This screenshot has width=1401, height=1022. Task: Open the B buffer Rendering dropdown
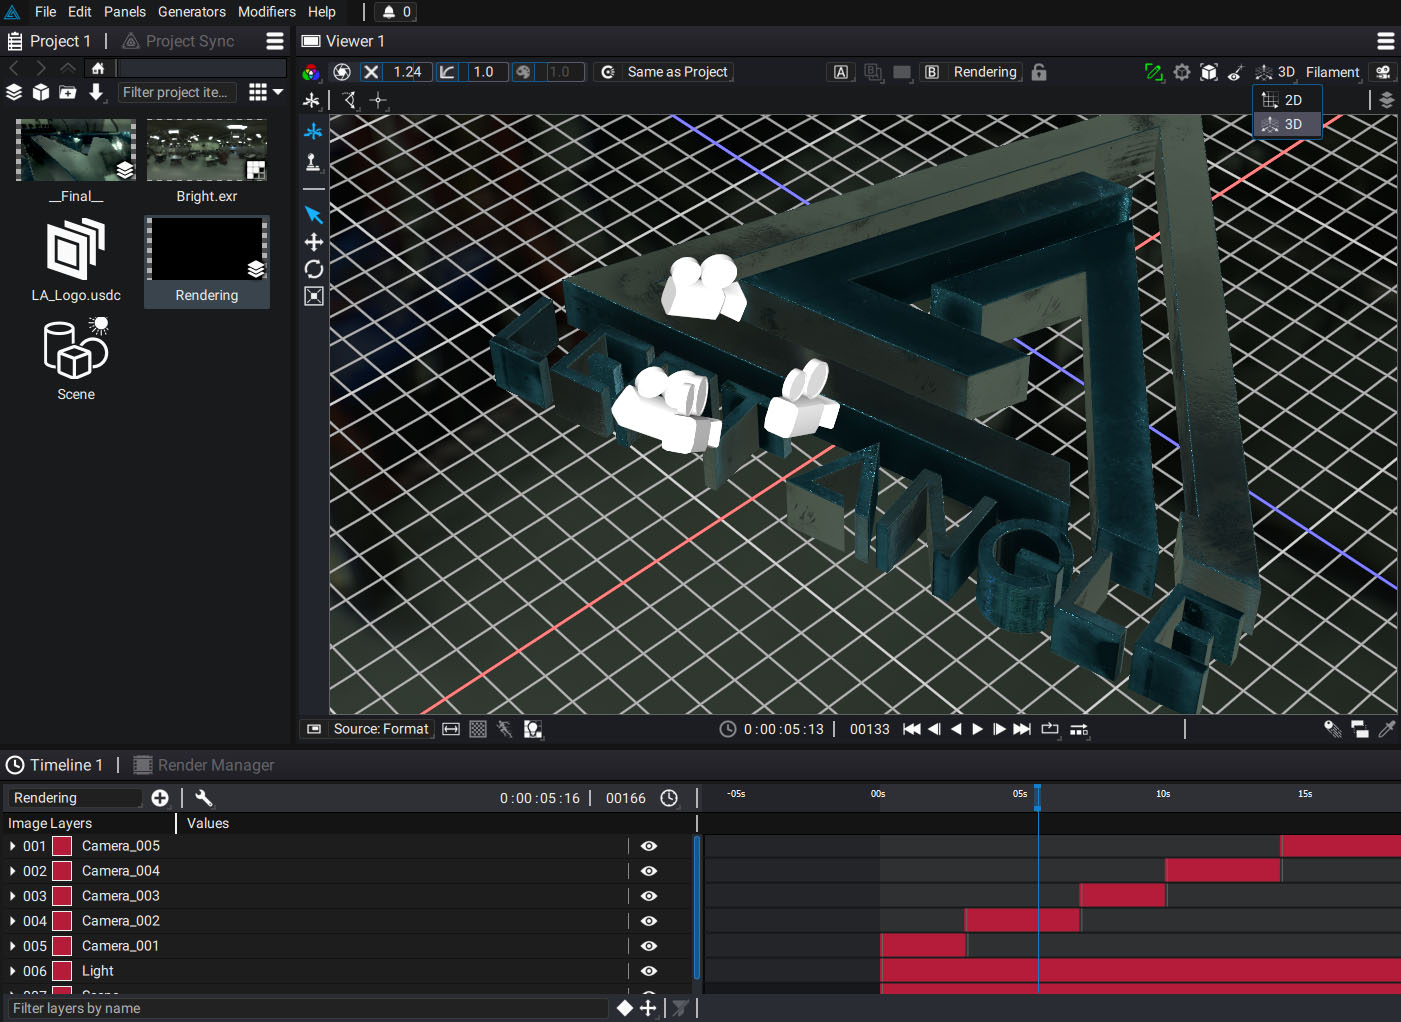(984, 72)
